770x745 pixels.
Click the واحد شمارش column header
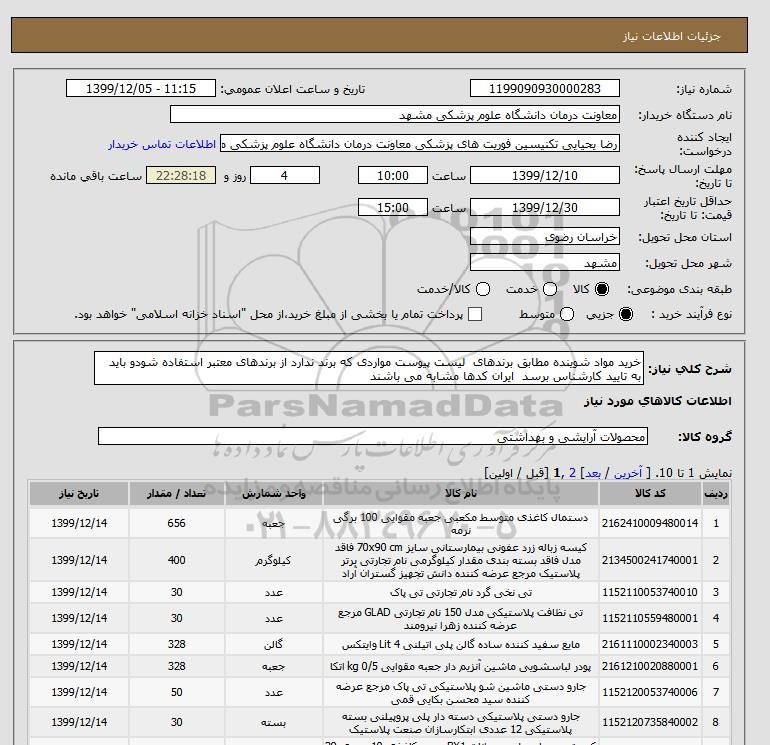coord(274,494)
